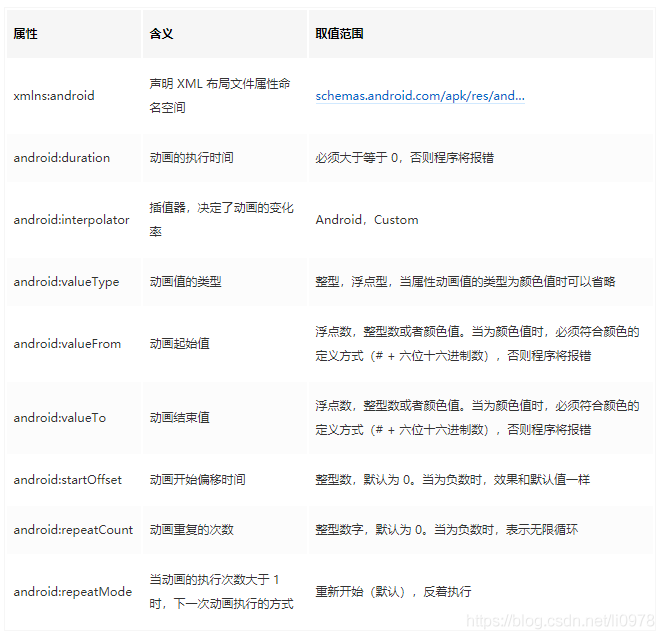Image resolution: width=664 pixels, height=639 pixels.
Task: Click the 属性 column header
Action: [74, 33]
